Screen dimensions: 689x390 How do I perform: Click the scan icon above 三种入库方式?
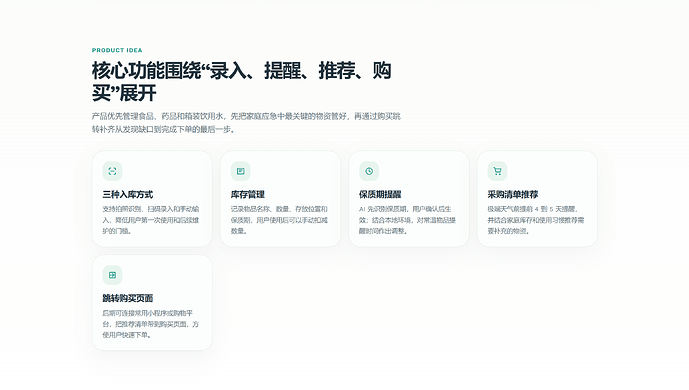pos(112,171)
